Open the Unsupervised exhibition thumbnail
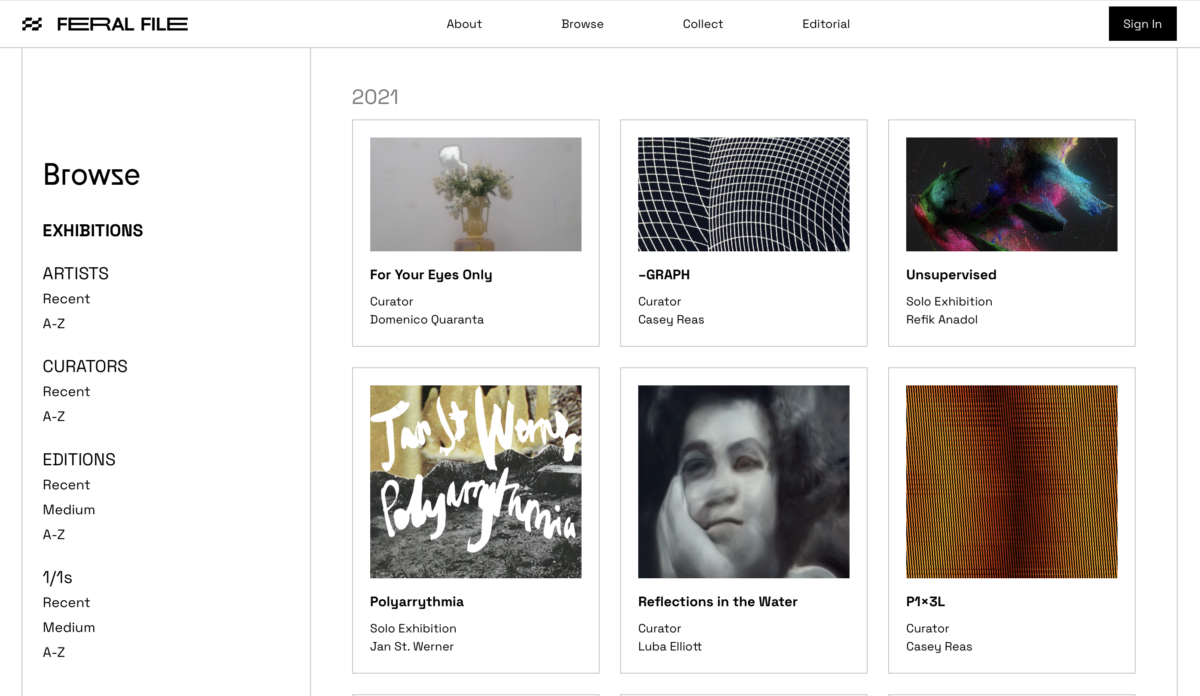Screen dimensions: 1200x696 [x=1012, y=194]
